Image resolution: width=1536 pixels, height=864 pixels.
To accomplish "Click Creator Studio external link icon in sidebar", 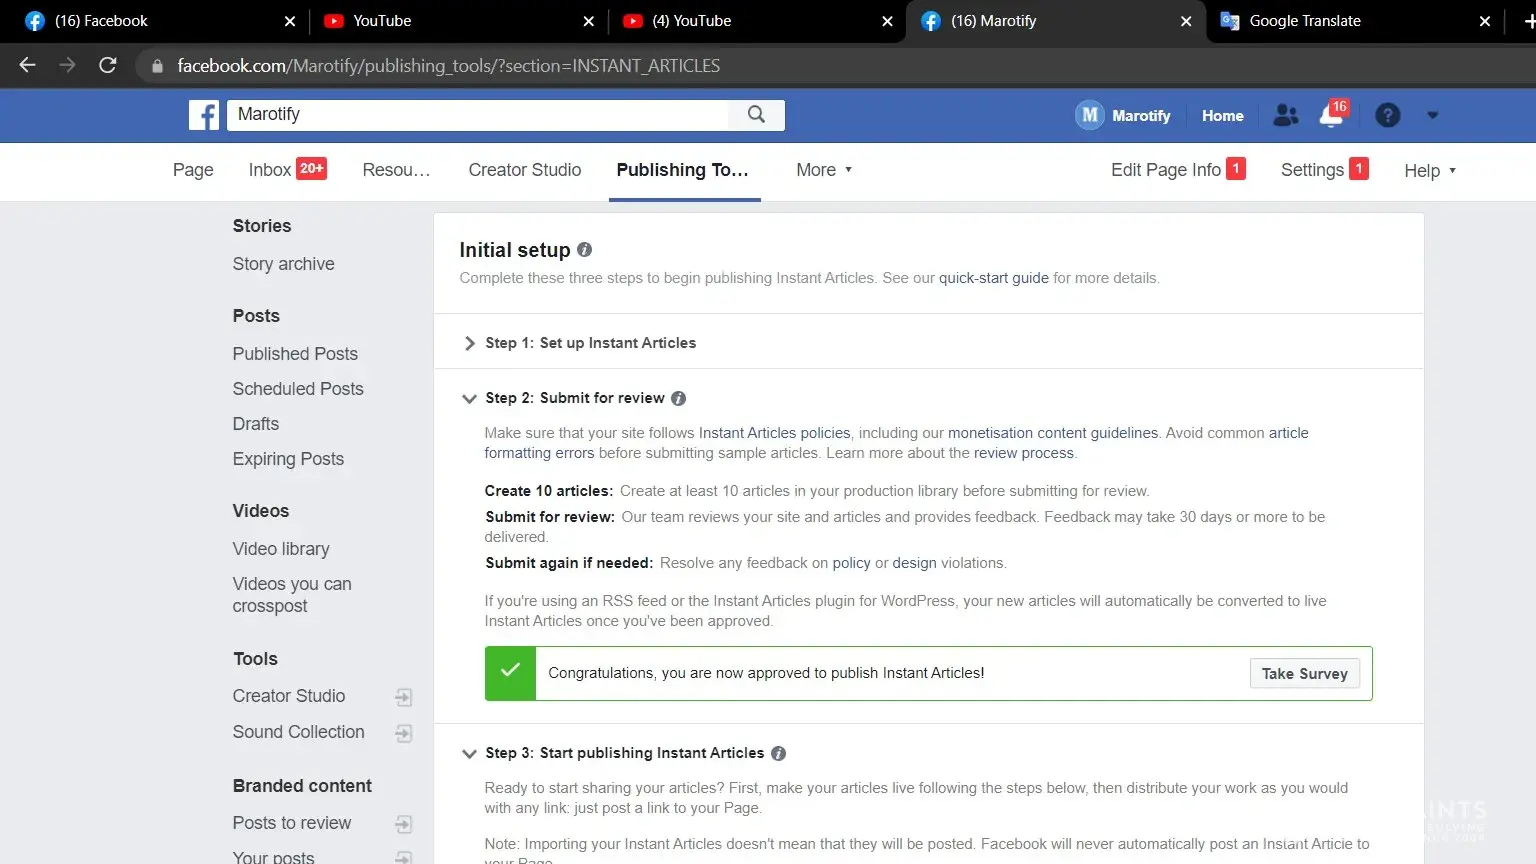I will tap(403, 697).
